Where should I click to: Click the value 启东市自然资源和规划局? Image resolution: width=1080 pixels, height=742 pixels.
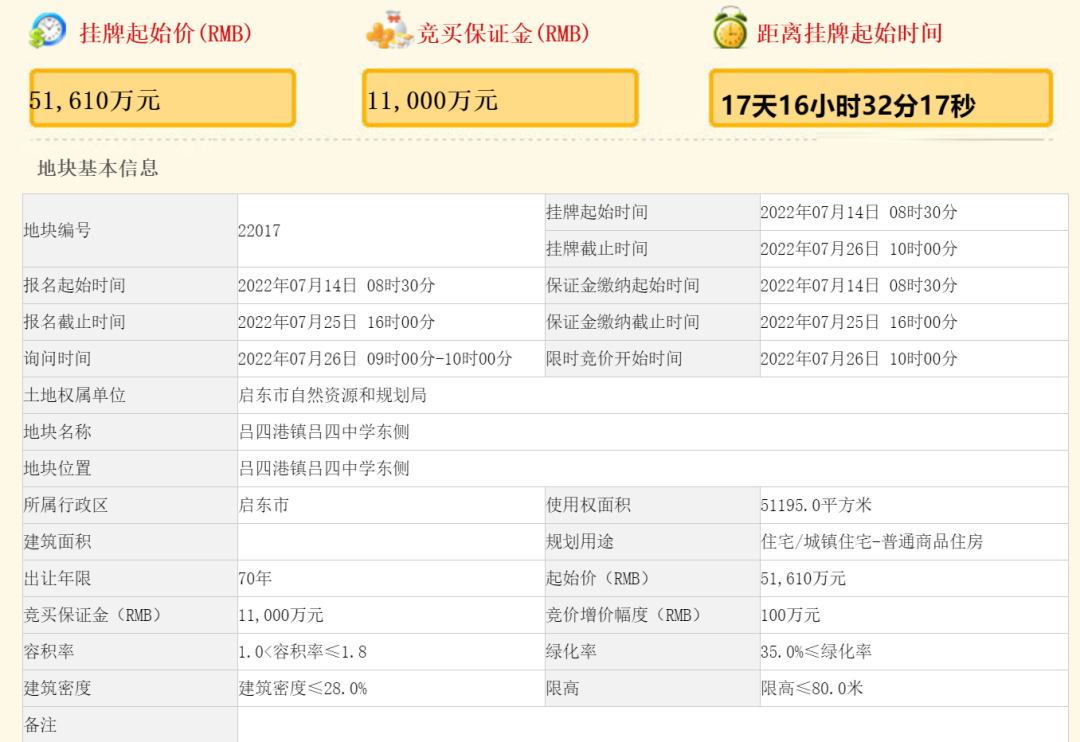pyautogui.click(x=333, y=395)
